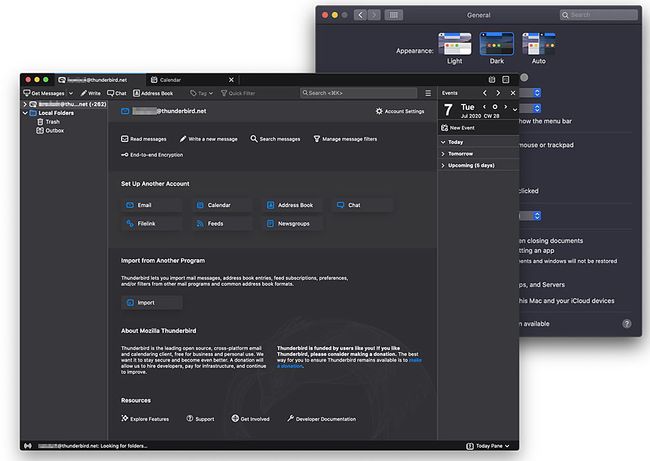Click Read messages

point(144,139)
